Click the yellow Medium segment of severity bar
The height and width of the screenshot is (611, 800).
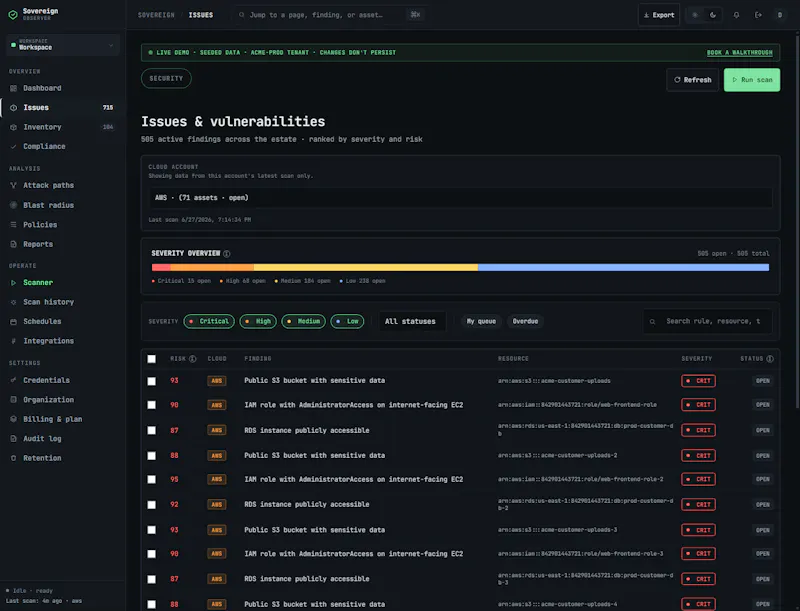click(366, 267)
